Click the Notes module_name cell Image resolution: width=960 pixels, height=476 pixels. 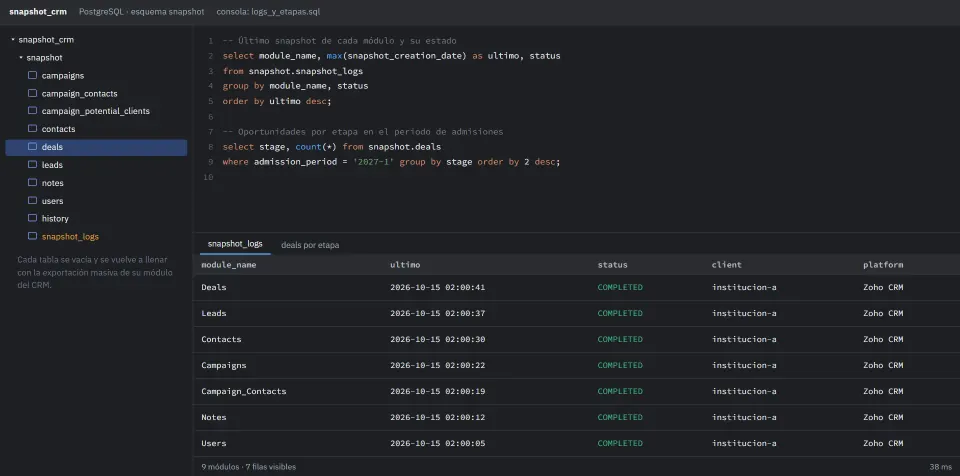tap(214, 417)
